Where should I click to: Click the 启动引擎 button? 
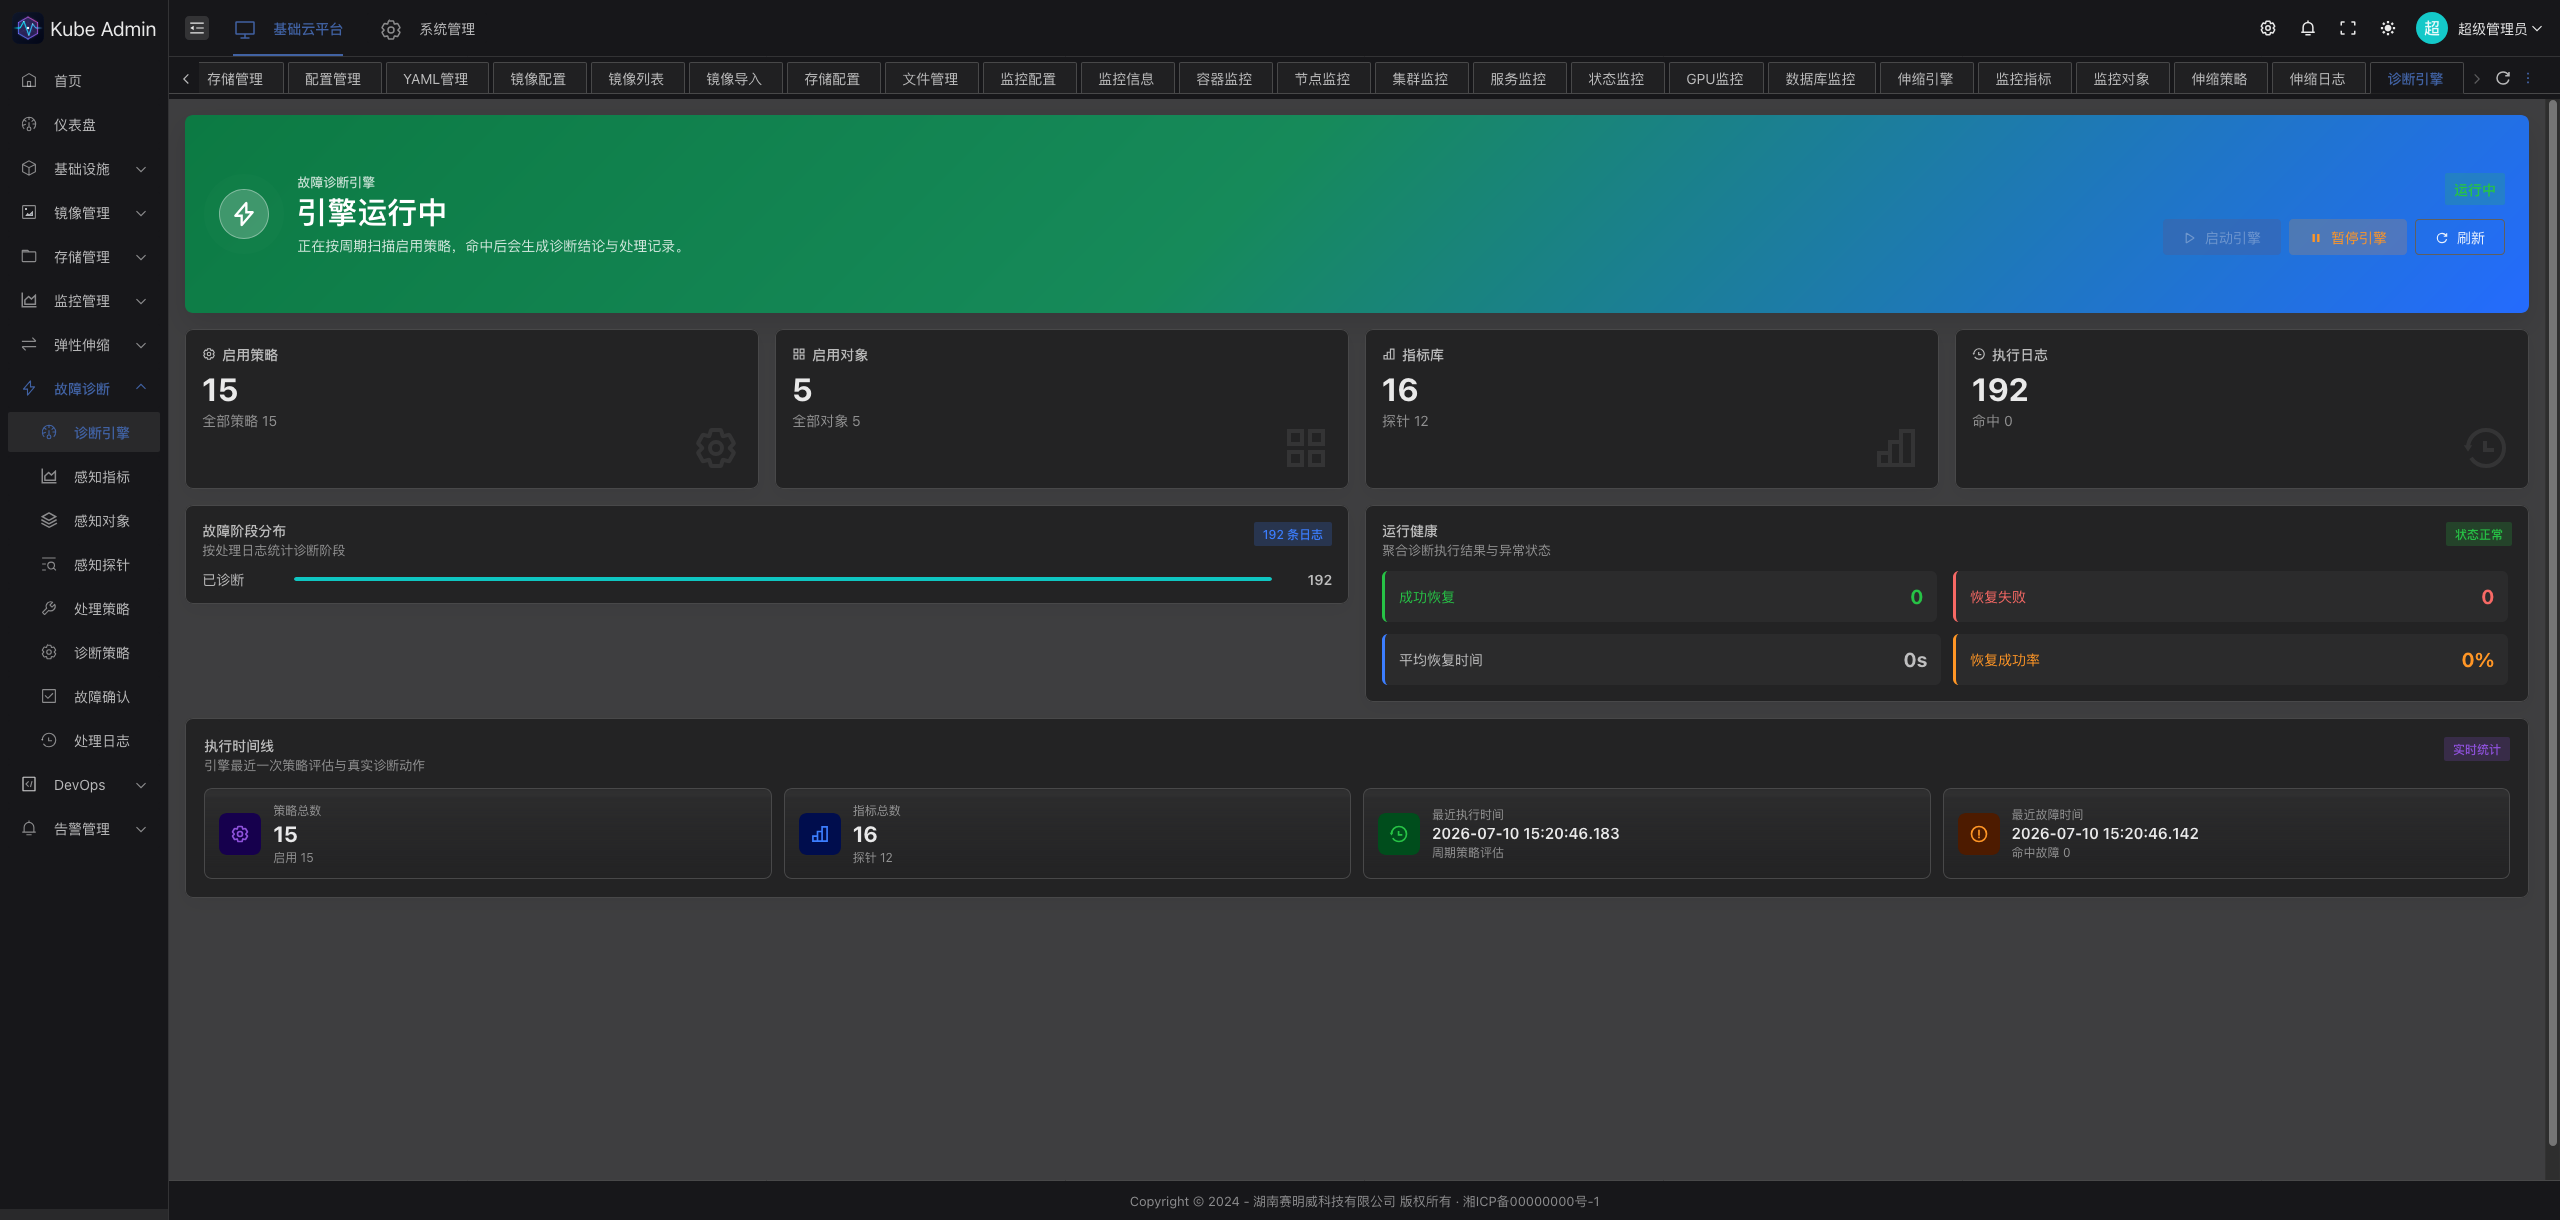[2222, 238]
